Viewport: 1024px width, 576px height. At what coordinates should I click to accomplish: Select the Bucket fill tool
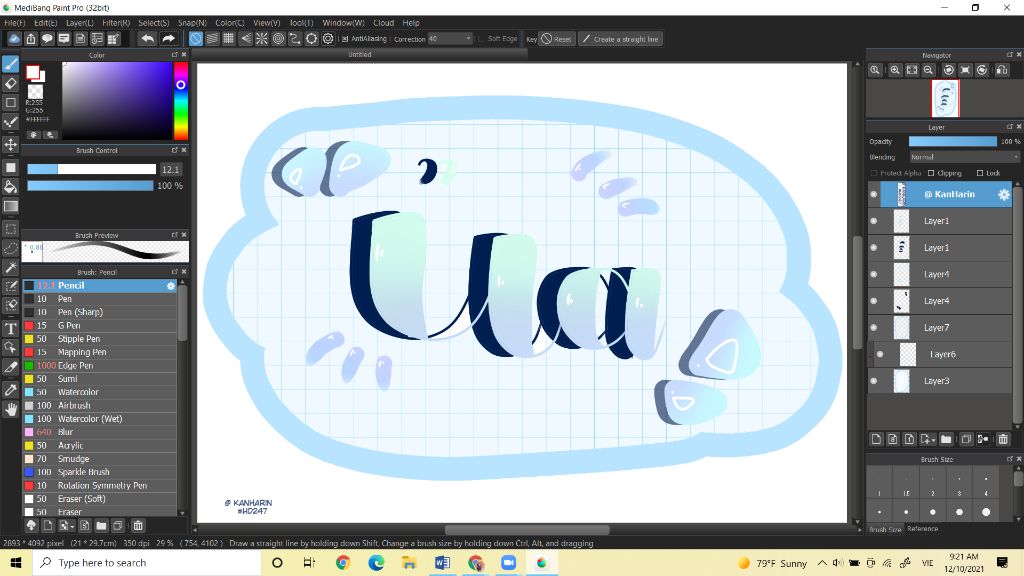point(10,187)
